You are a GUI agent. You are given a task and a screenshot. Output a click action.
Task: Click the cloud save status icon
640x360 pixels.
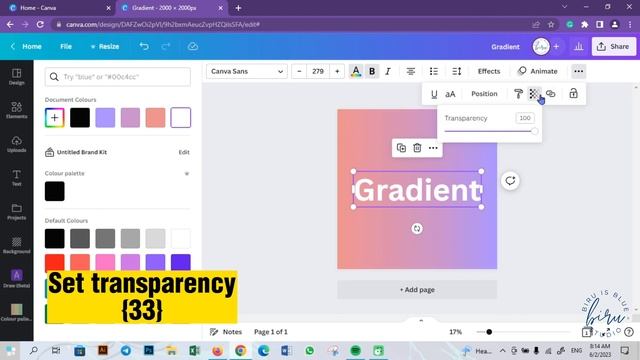193,46
